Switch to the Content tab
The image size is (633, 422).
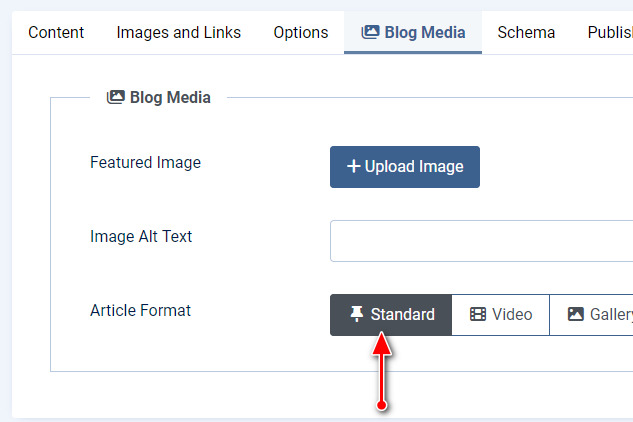coord(56,33)
